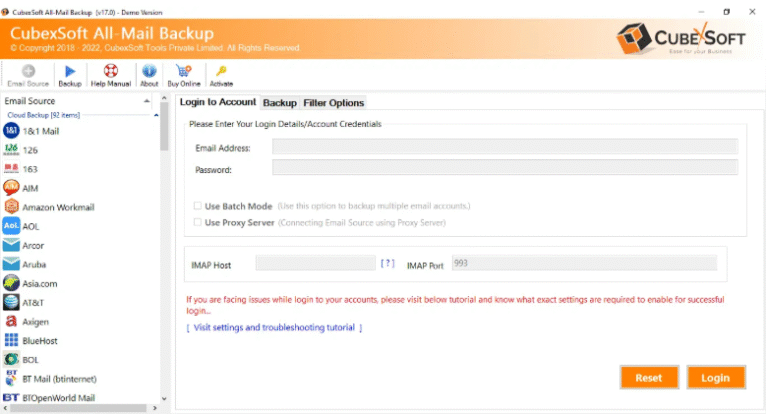768x414 pixels.
Task: Collapse the Cloud Backup [92 items] group
Action: [x=156, y=115]
